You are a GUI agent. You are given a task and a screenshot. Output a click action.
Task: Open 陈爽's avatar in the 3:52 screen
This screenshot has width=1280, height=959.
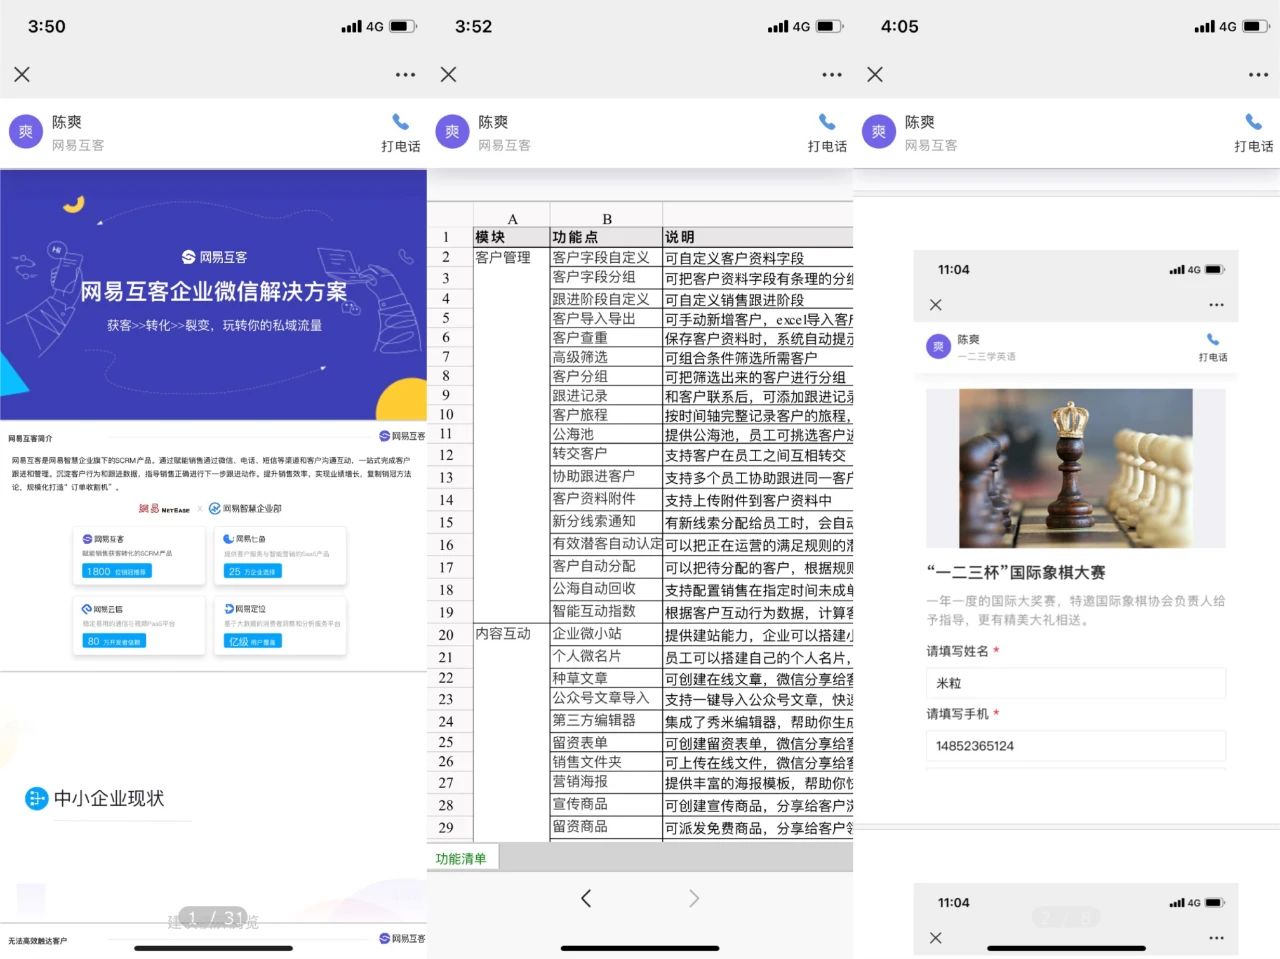click(x=452, y=132)
